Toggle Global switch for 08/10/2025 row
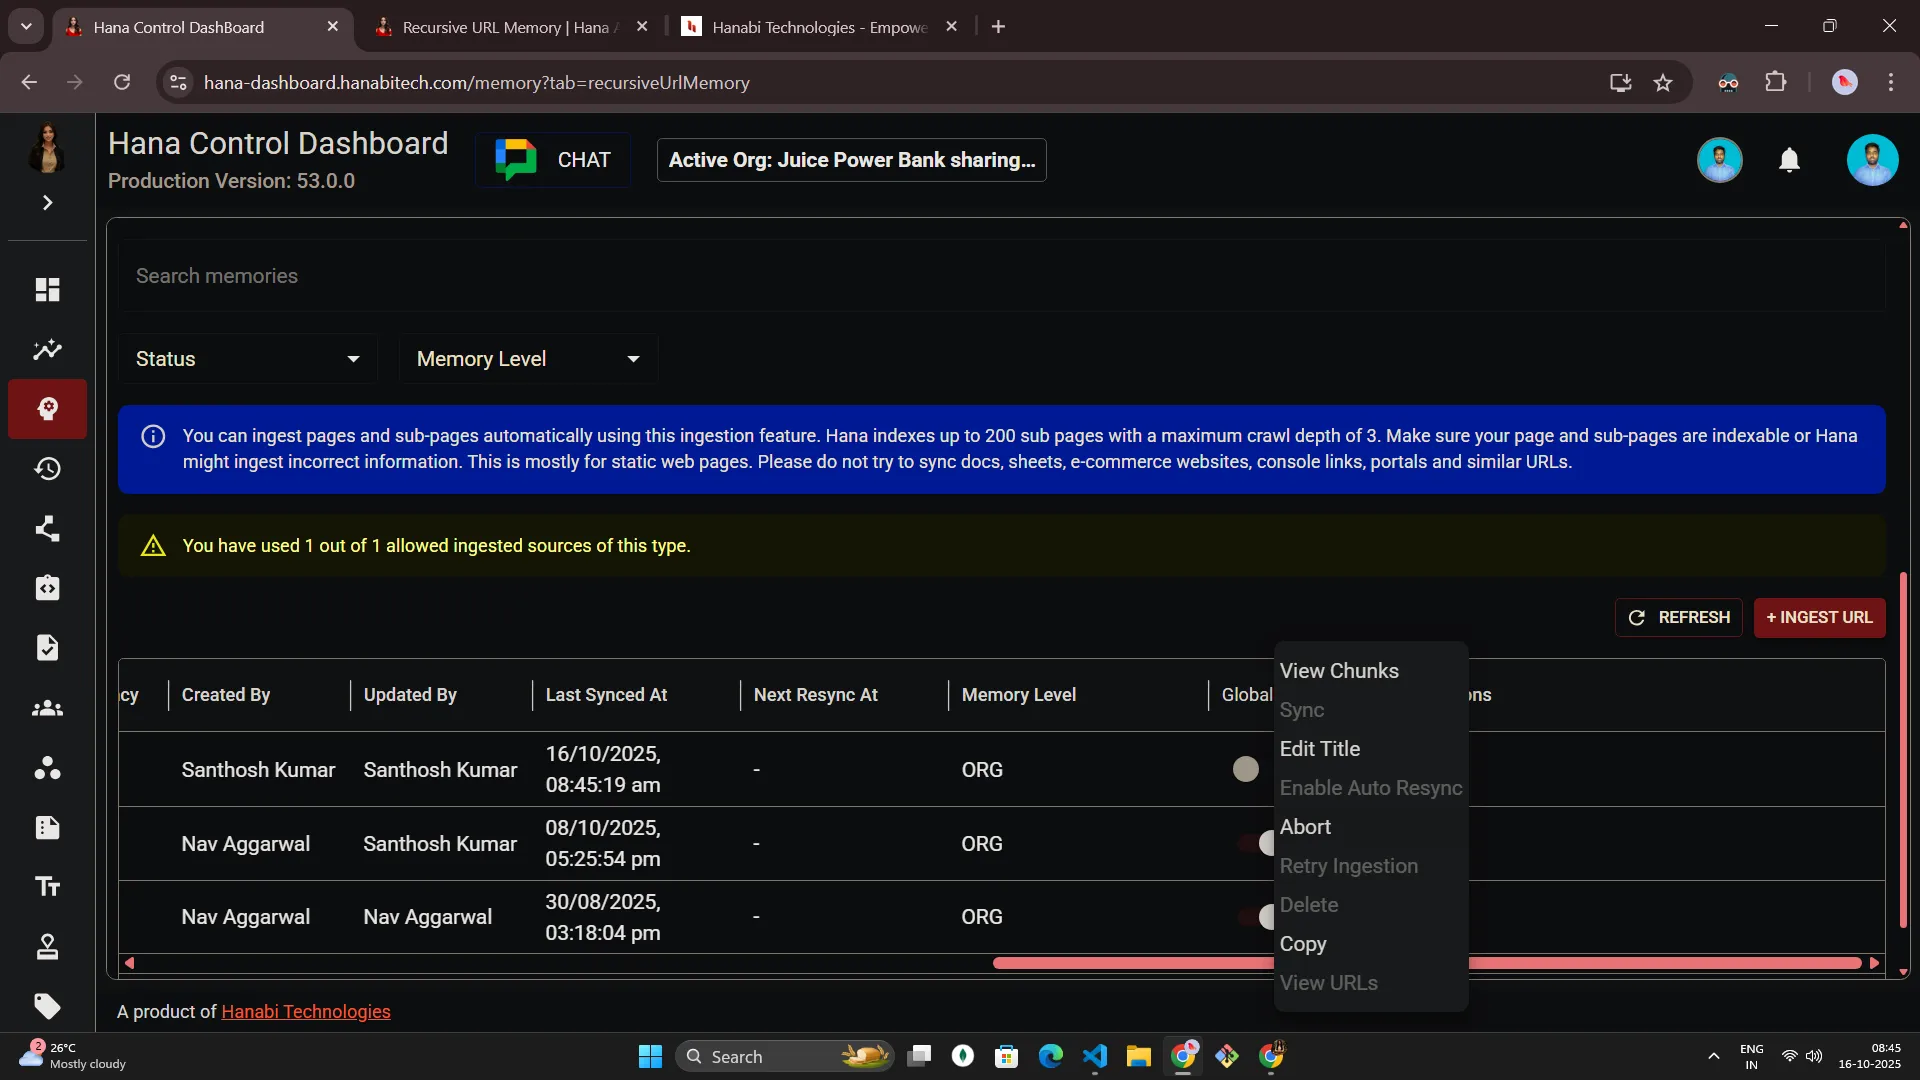1920x1080 pixels. tap(1258, 843)
